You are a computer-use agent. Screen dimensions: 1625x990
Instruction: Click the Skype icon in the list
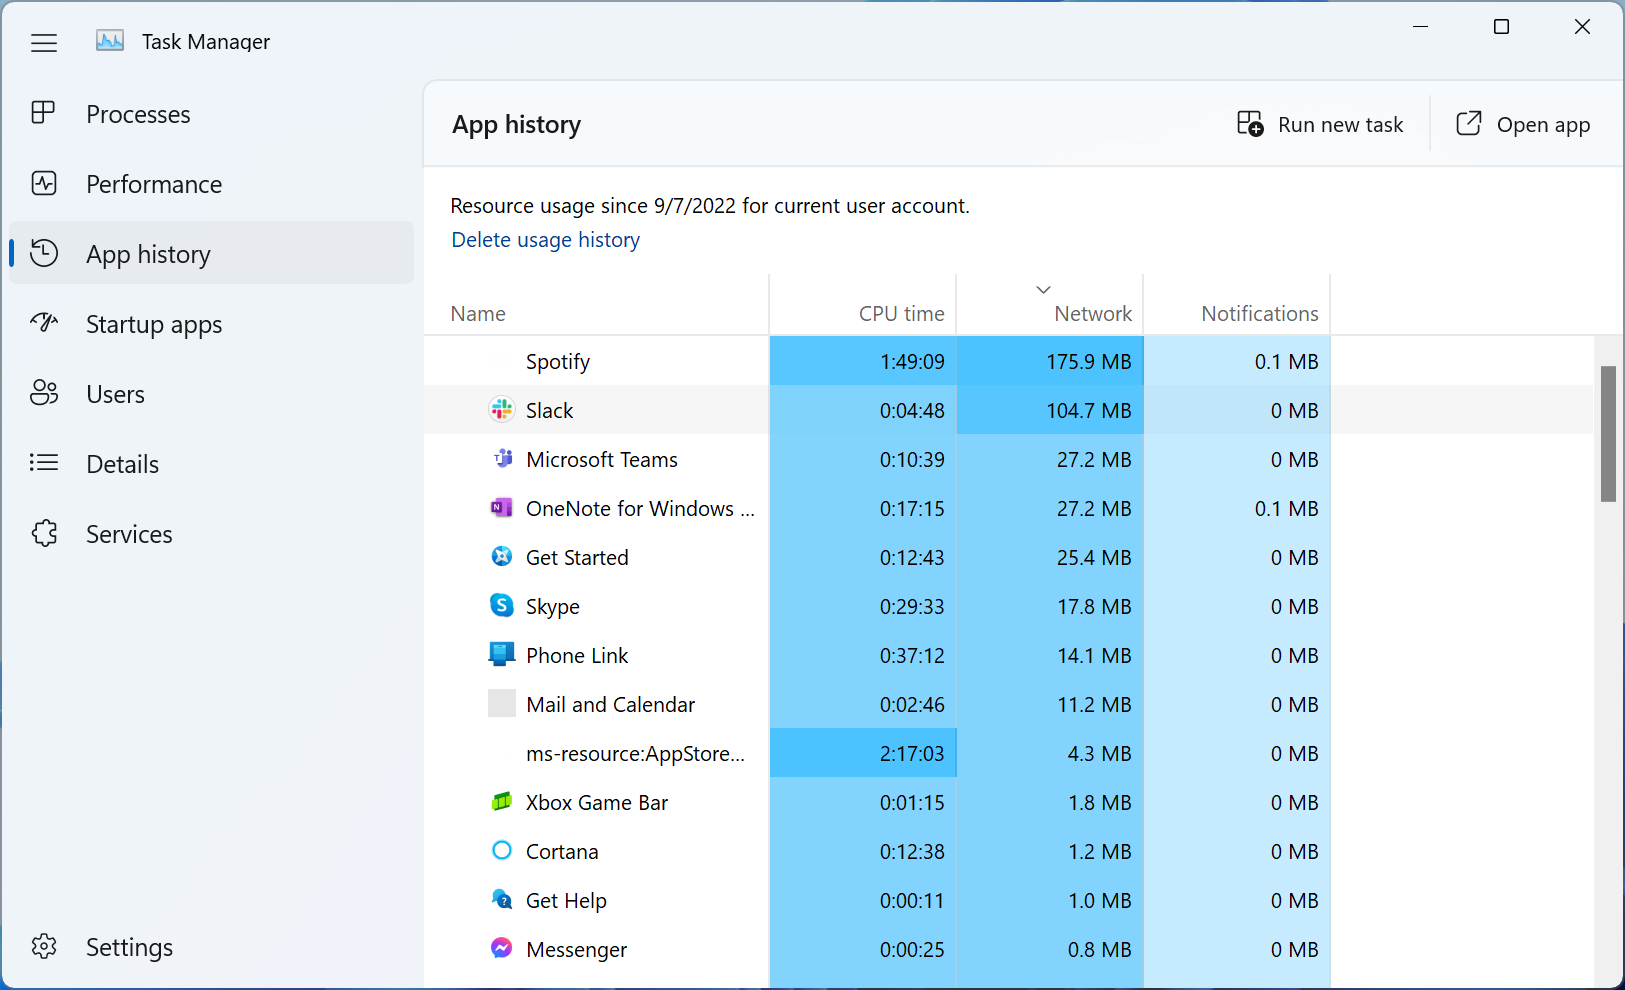pyautogui.click(x=502, y=606)
